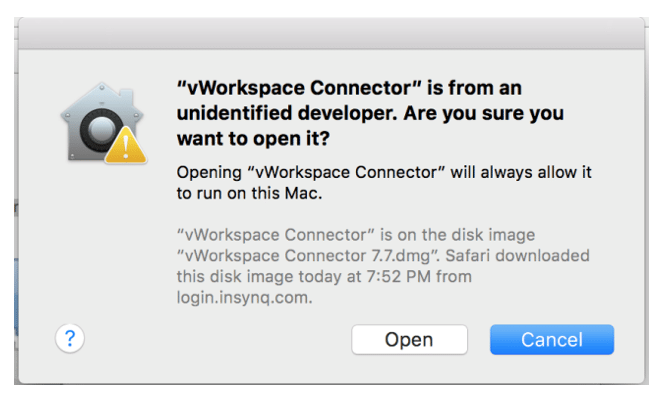Click the "login.insynq.com" source text
Screen dimensions: 660x398
[244, 298]
